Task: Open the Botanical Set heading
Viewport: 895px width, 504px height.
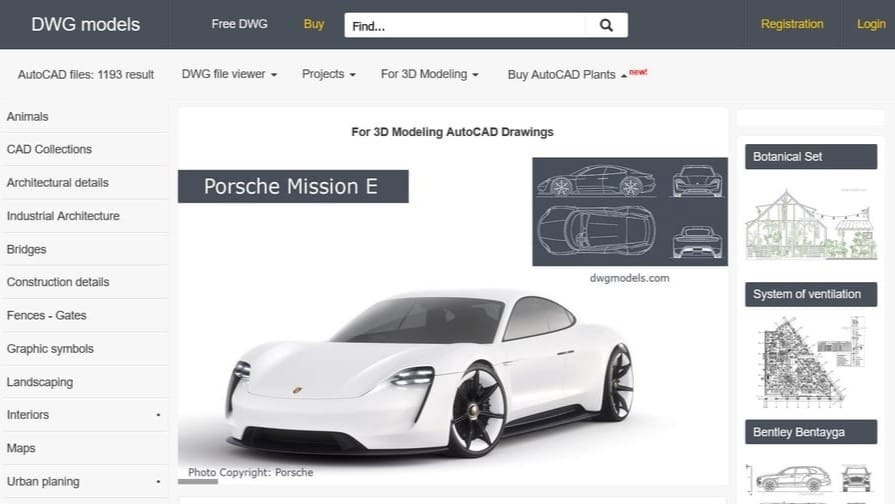Action: click(x=811, y=156)
